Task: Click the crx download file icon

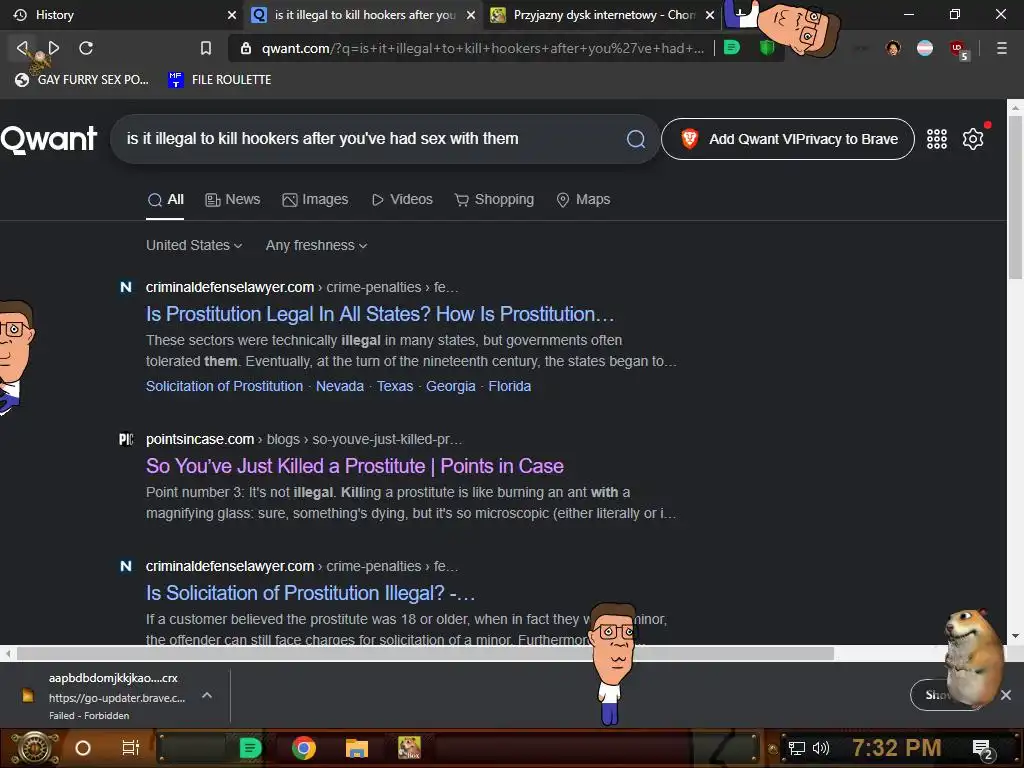Action: tap(27, 696)
